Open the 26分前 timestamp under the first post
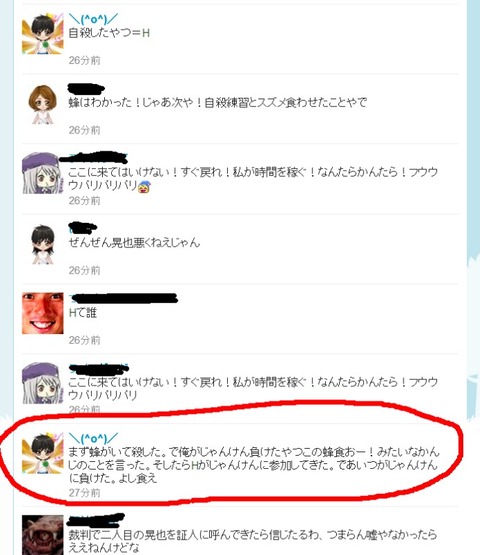 85,60
